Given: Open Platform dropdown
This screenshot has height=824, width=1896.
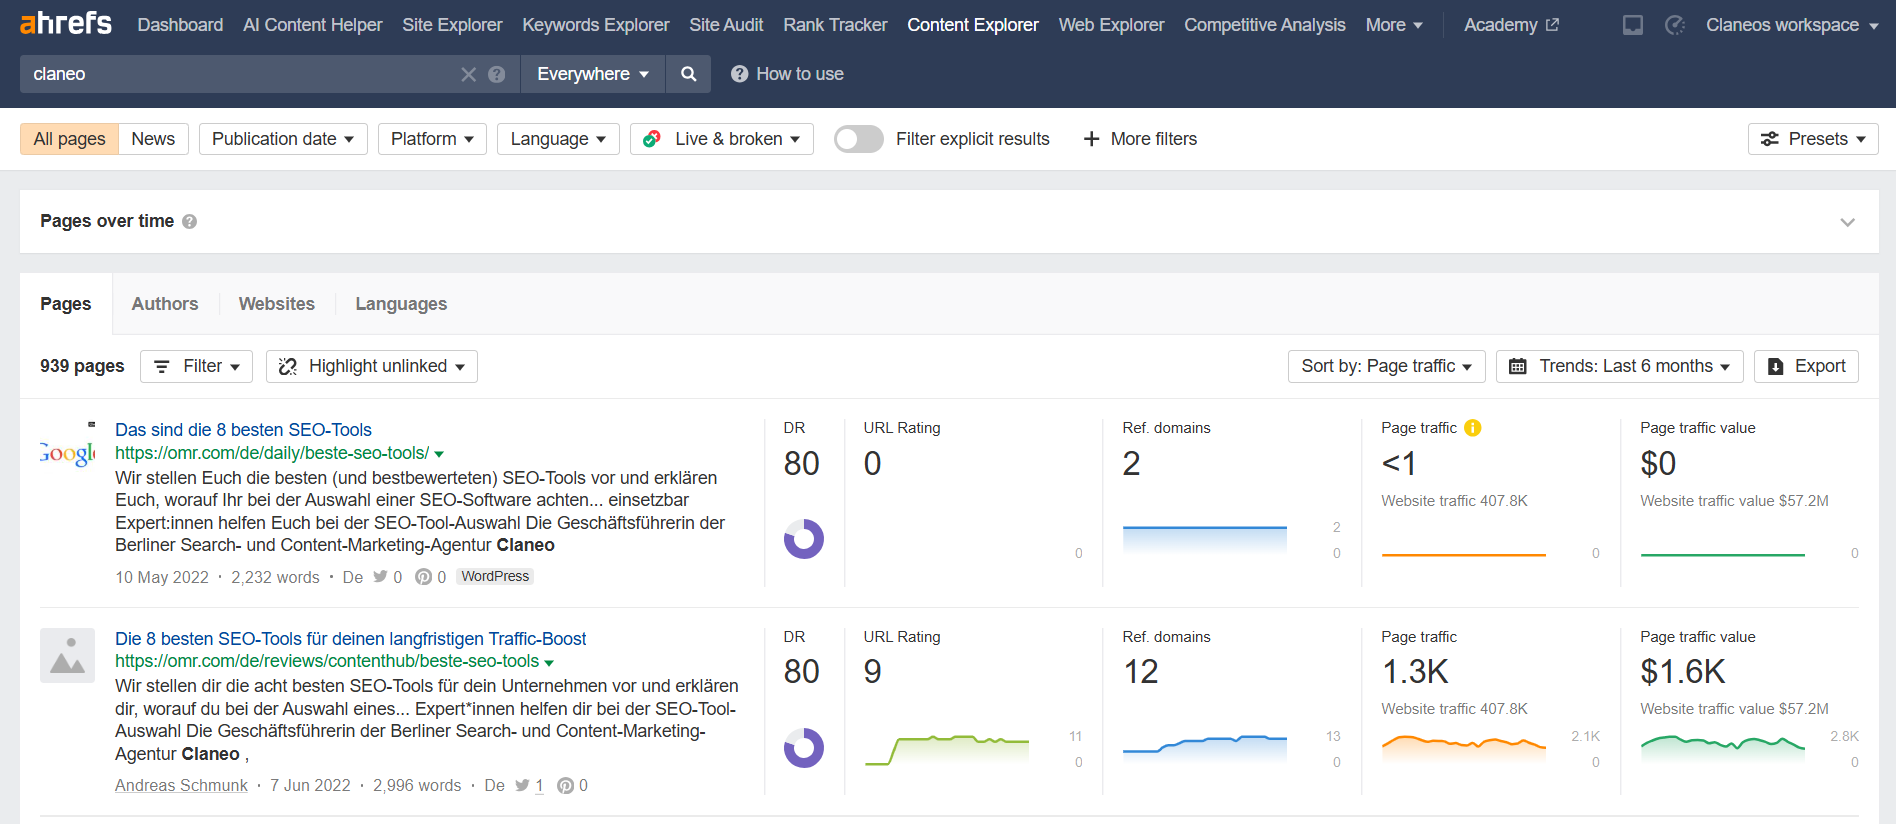Looking at the screenshot, I should tap(432, 139).
